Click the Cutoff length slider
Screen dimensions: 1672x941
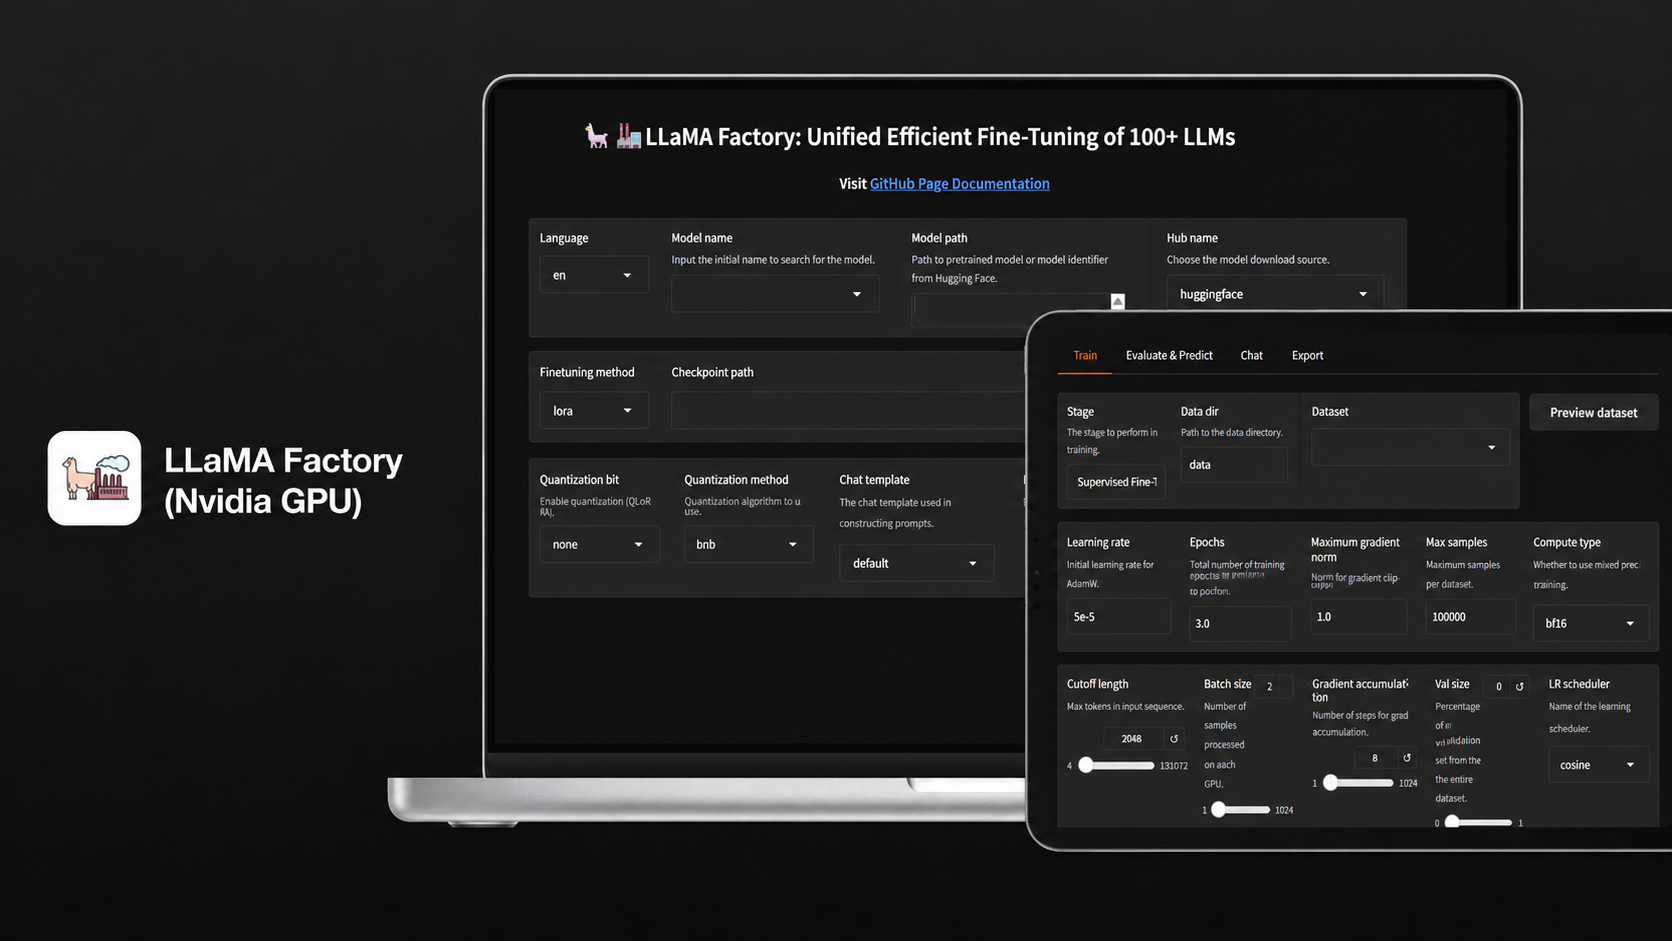coord(1118,765)
